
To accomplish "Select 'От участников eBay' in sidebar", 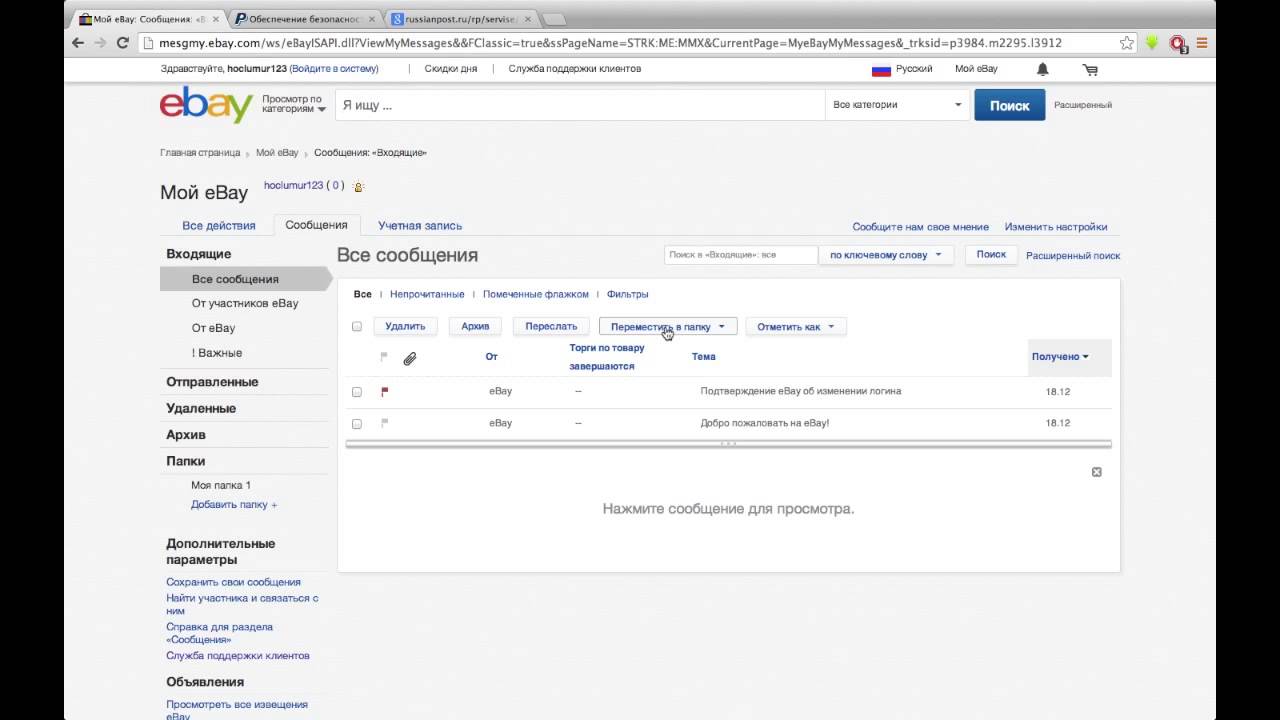I will click(x=245, y=303).
